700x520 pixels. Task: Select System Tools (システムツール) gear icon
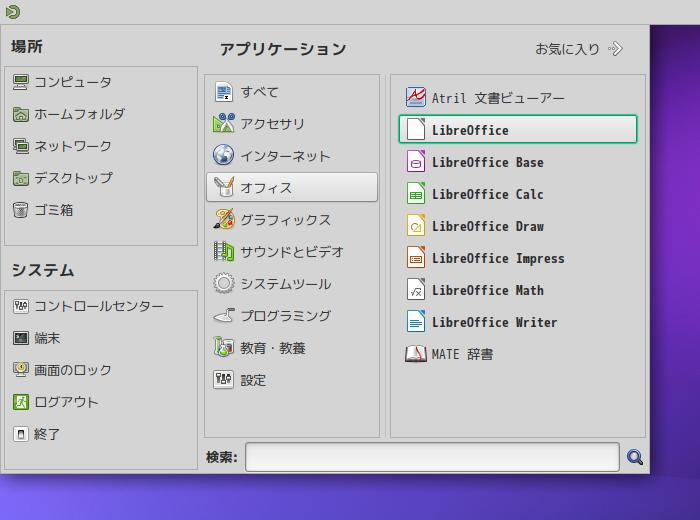pos(224,283)
